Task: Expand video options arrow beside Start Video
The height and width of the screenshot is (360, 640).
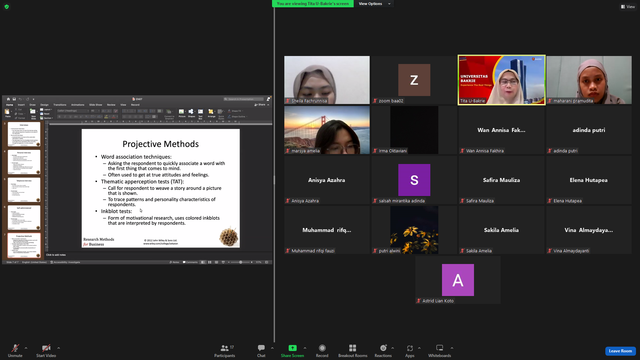Action: pos(58,348)
